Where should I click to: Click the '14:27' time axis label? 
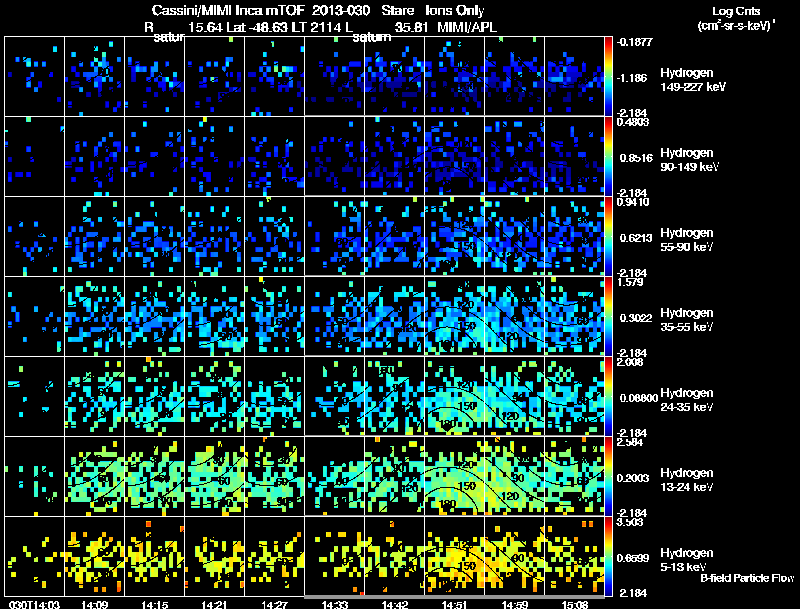[x=274, y=604]
